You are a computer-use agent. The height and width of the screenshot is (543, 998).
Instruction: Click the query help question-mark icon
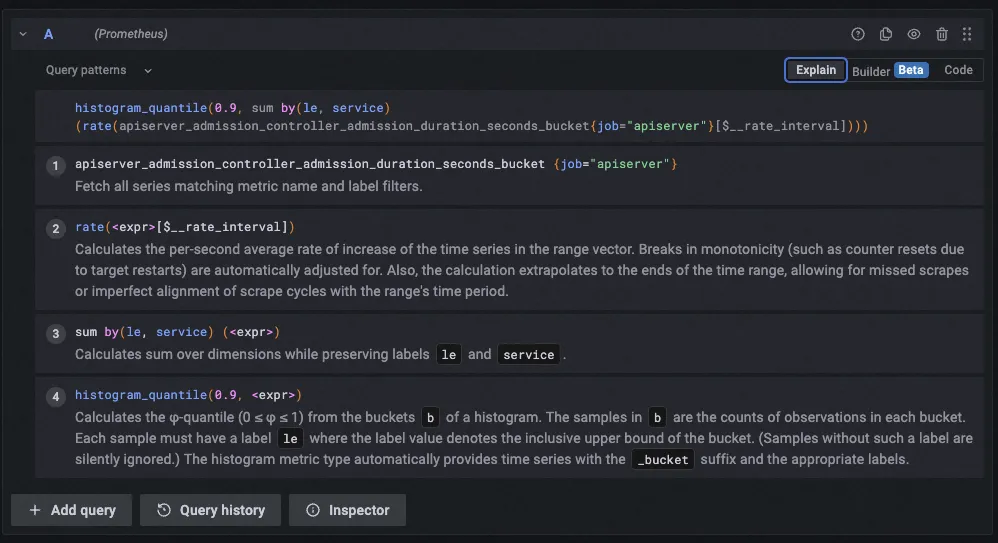pos(858,34)
